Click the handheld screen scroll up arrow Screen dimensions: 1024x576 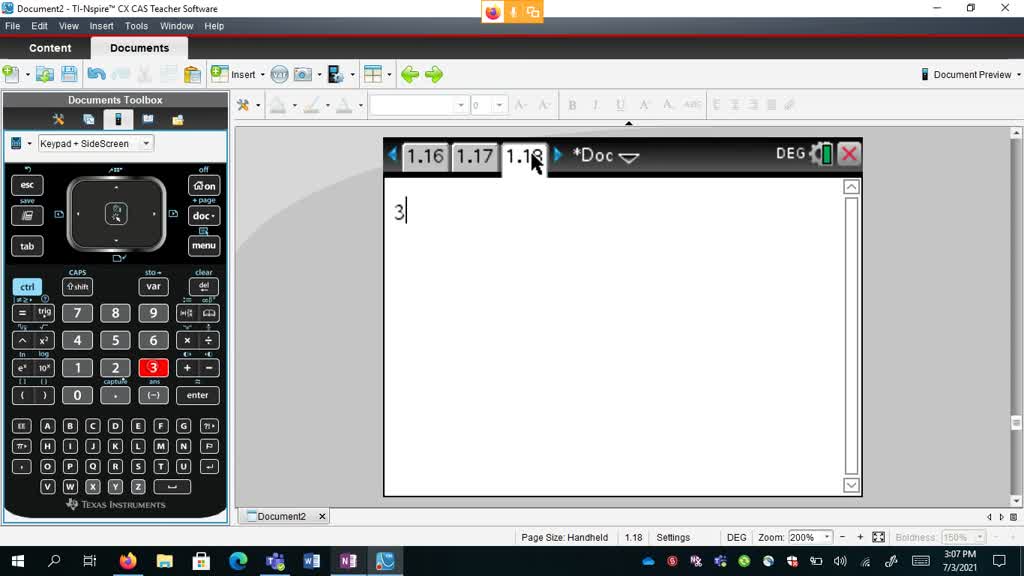pos(851,187)
